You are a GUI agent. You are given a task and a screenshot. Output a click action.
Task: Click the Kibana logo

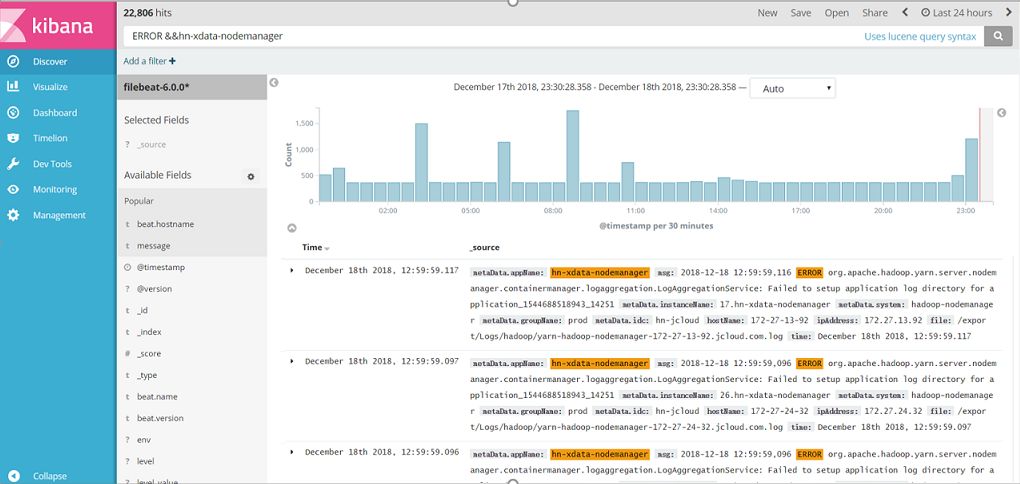tap(58, 25)
